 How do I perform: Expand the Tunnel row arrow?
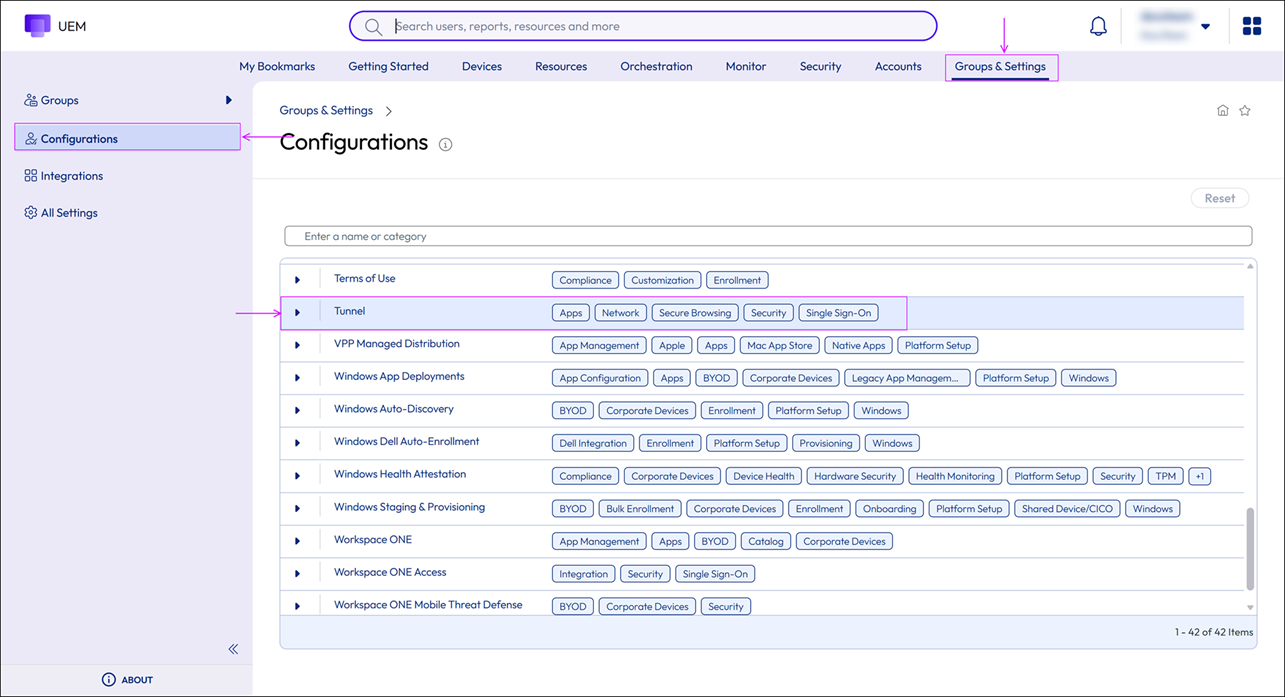pyautogui.click(x=297, y=313)
